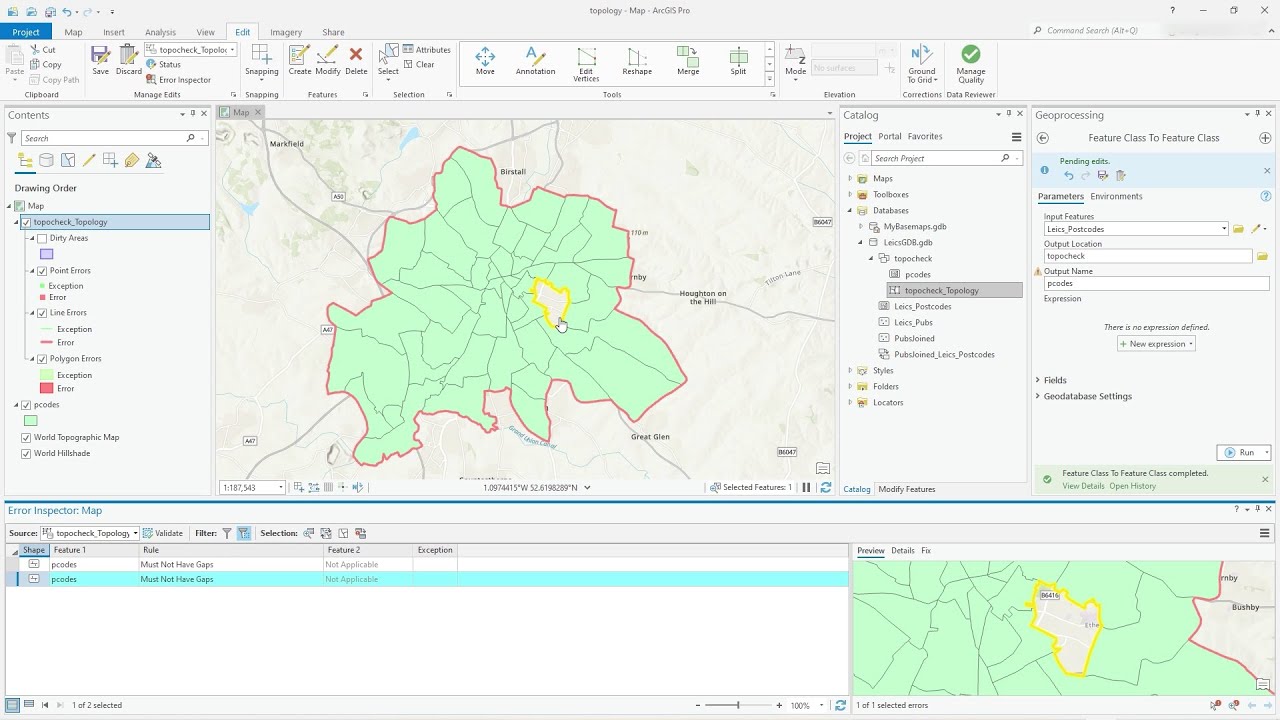1280x720 pixels.
Task: Click the Dirty Areas purple swatch
Action: [x=46, y=254]
